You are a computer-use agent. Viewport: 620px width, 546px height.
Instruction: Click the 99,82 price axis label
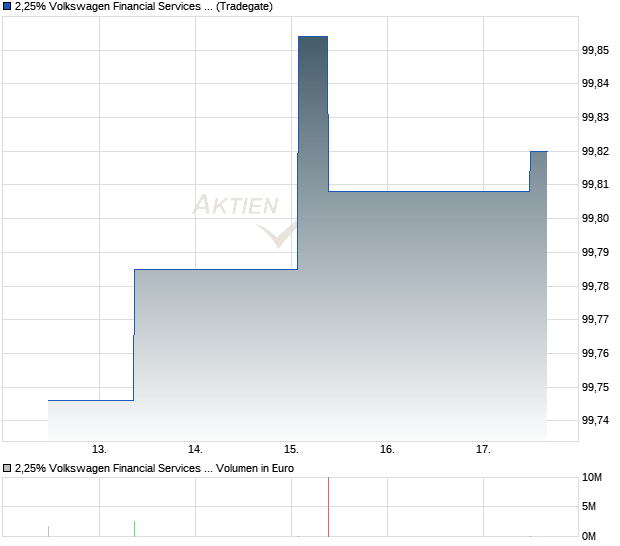click(595, 151)
